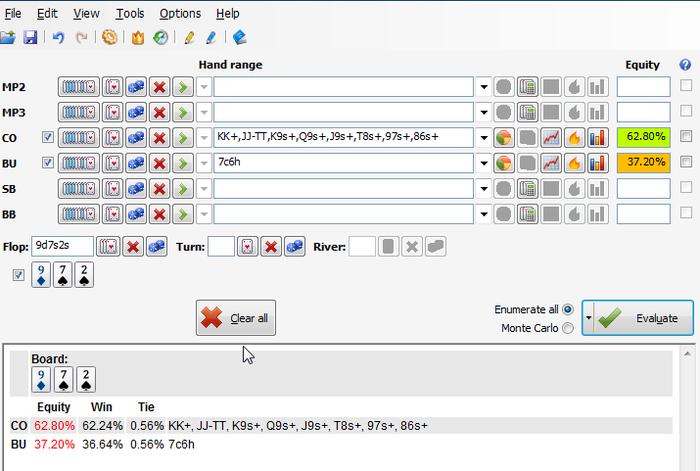This screenshot has width=700, height=471.
Task: Click the BU orange equity 37.20% box
Action: point(643,163)
